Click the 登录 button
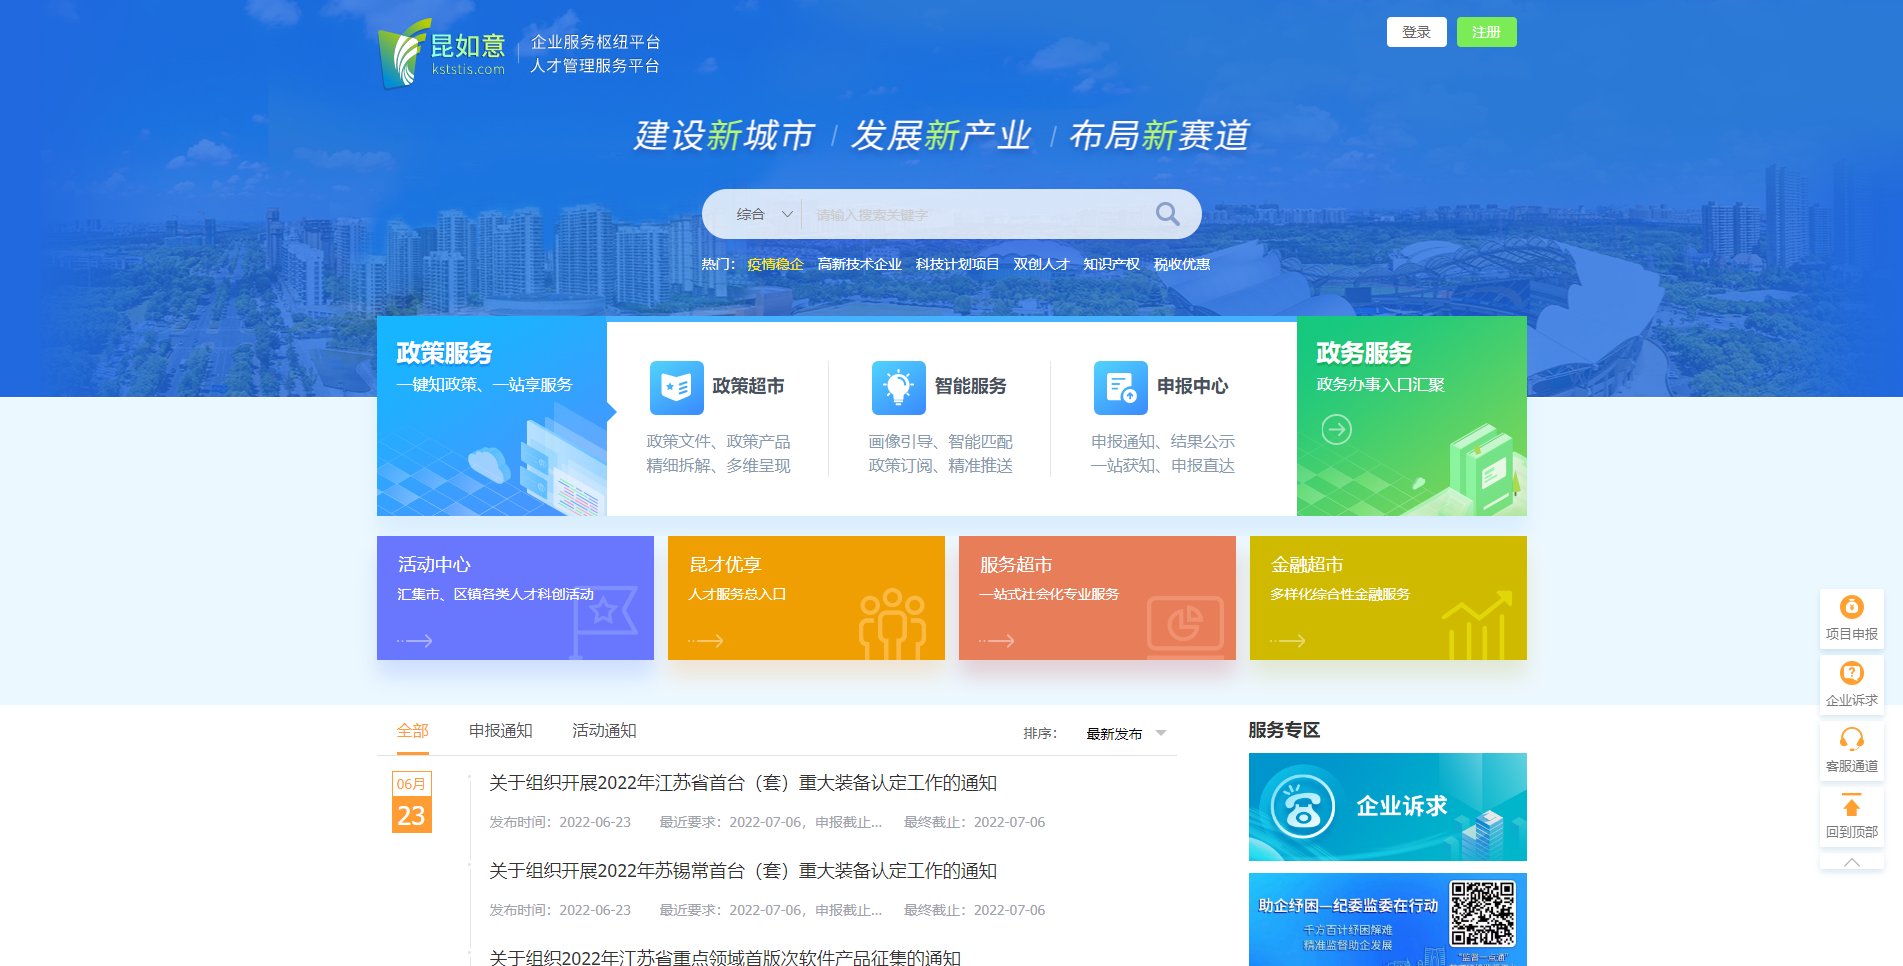The width and height of the screenshot is (1903, 966). point(1416,32)
